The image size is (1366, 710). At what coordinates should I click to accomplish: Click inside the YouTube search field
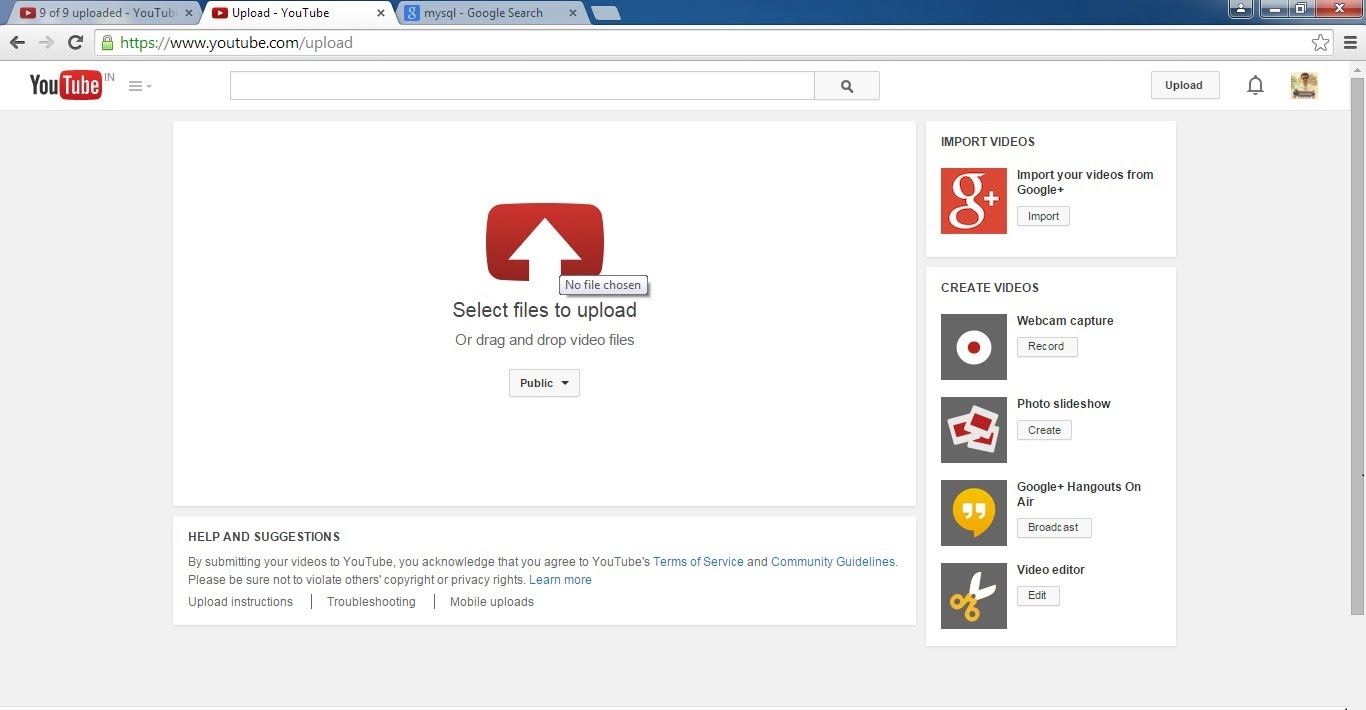522,86
